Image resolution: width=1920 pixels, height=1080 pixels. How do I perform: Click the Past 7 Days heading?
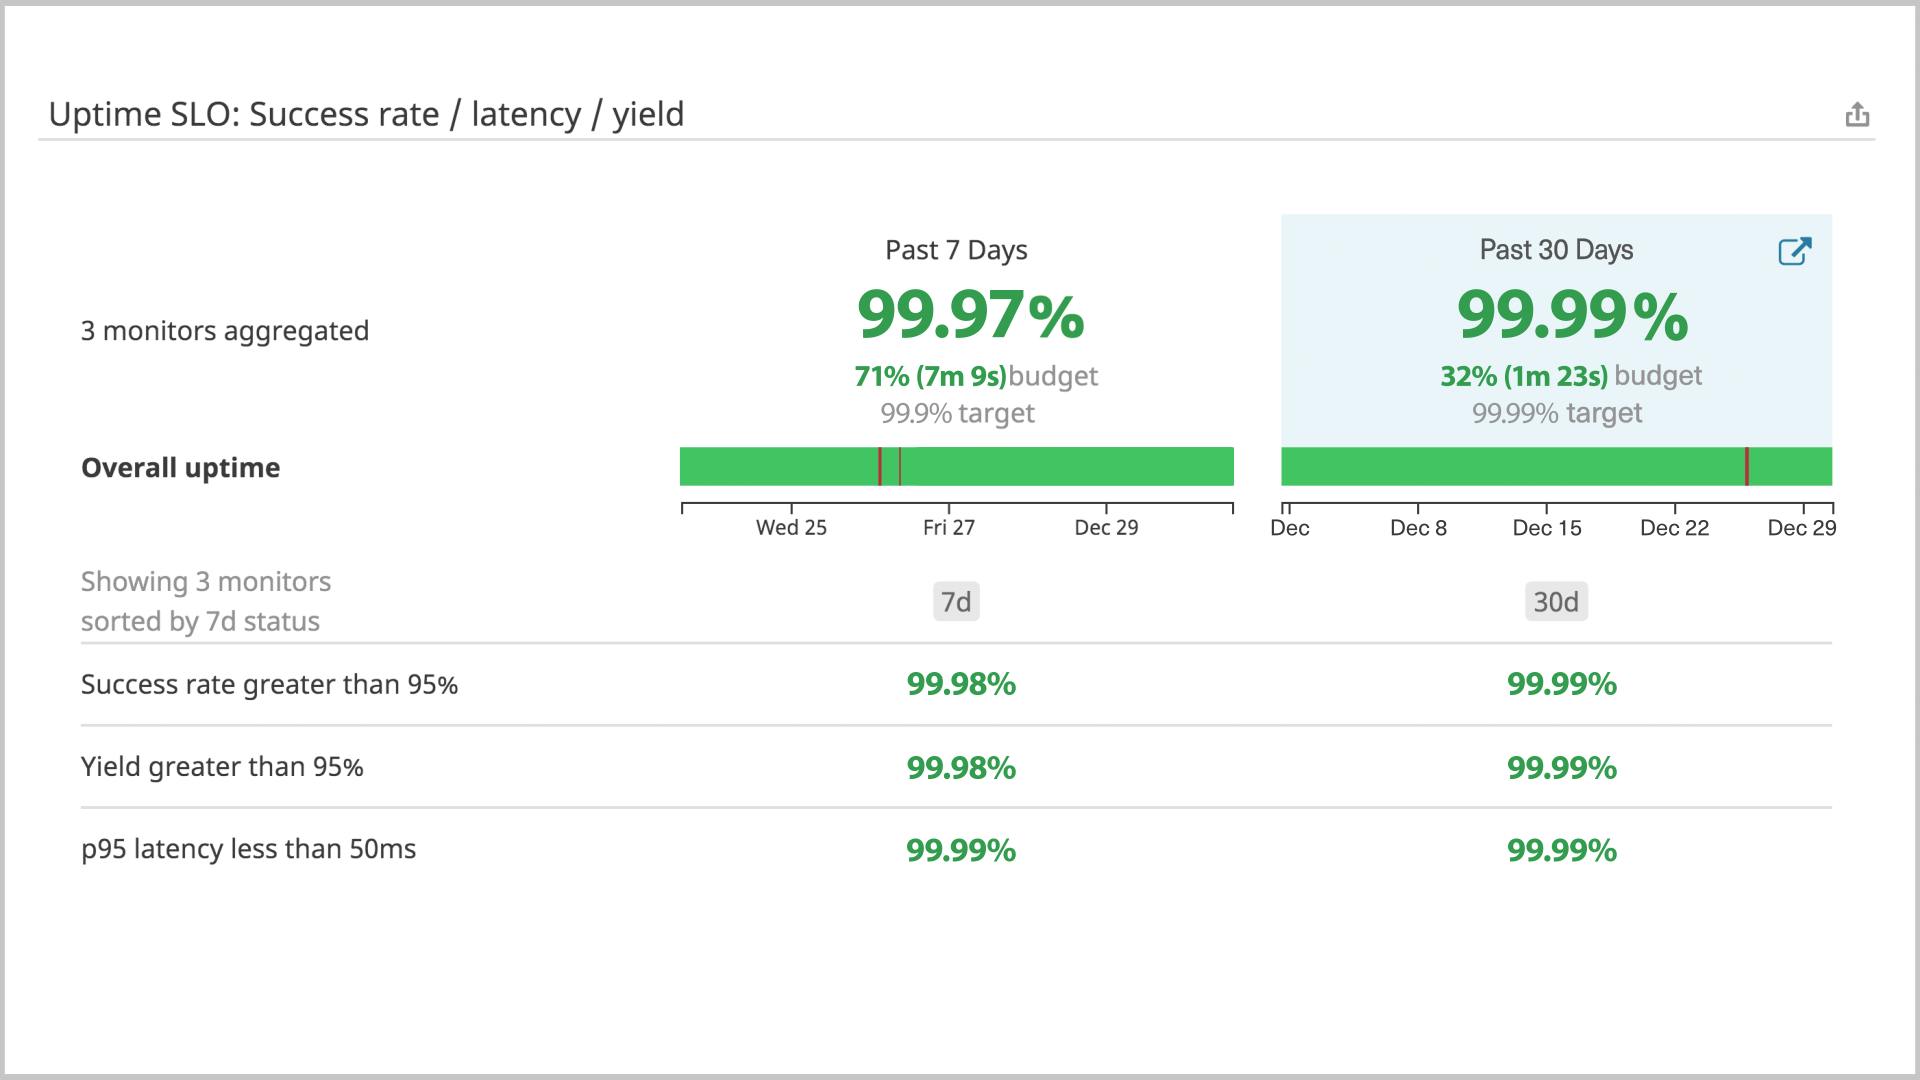point(956,250)
